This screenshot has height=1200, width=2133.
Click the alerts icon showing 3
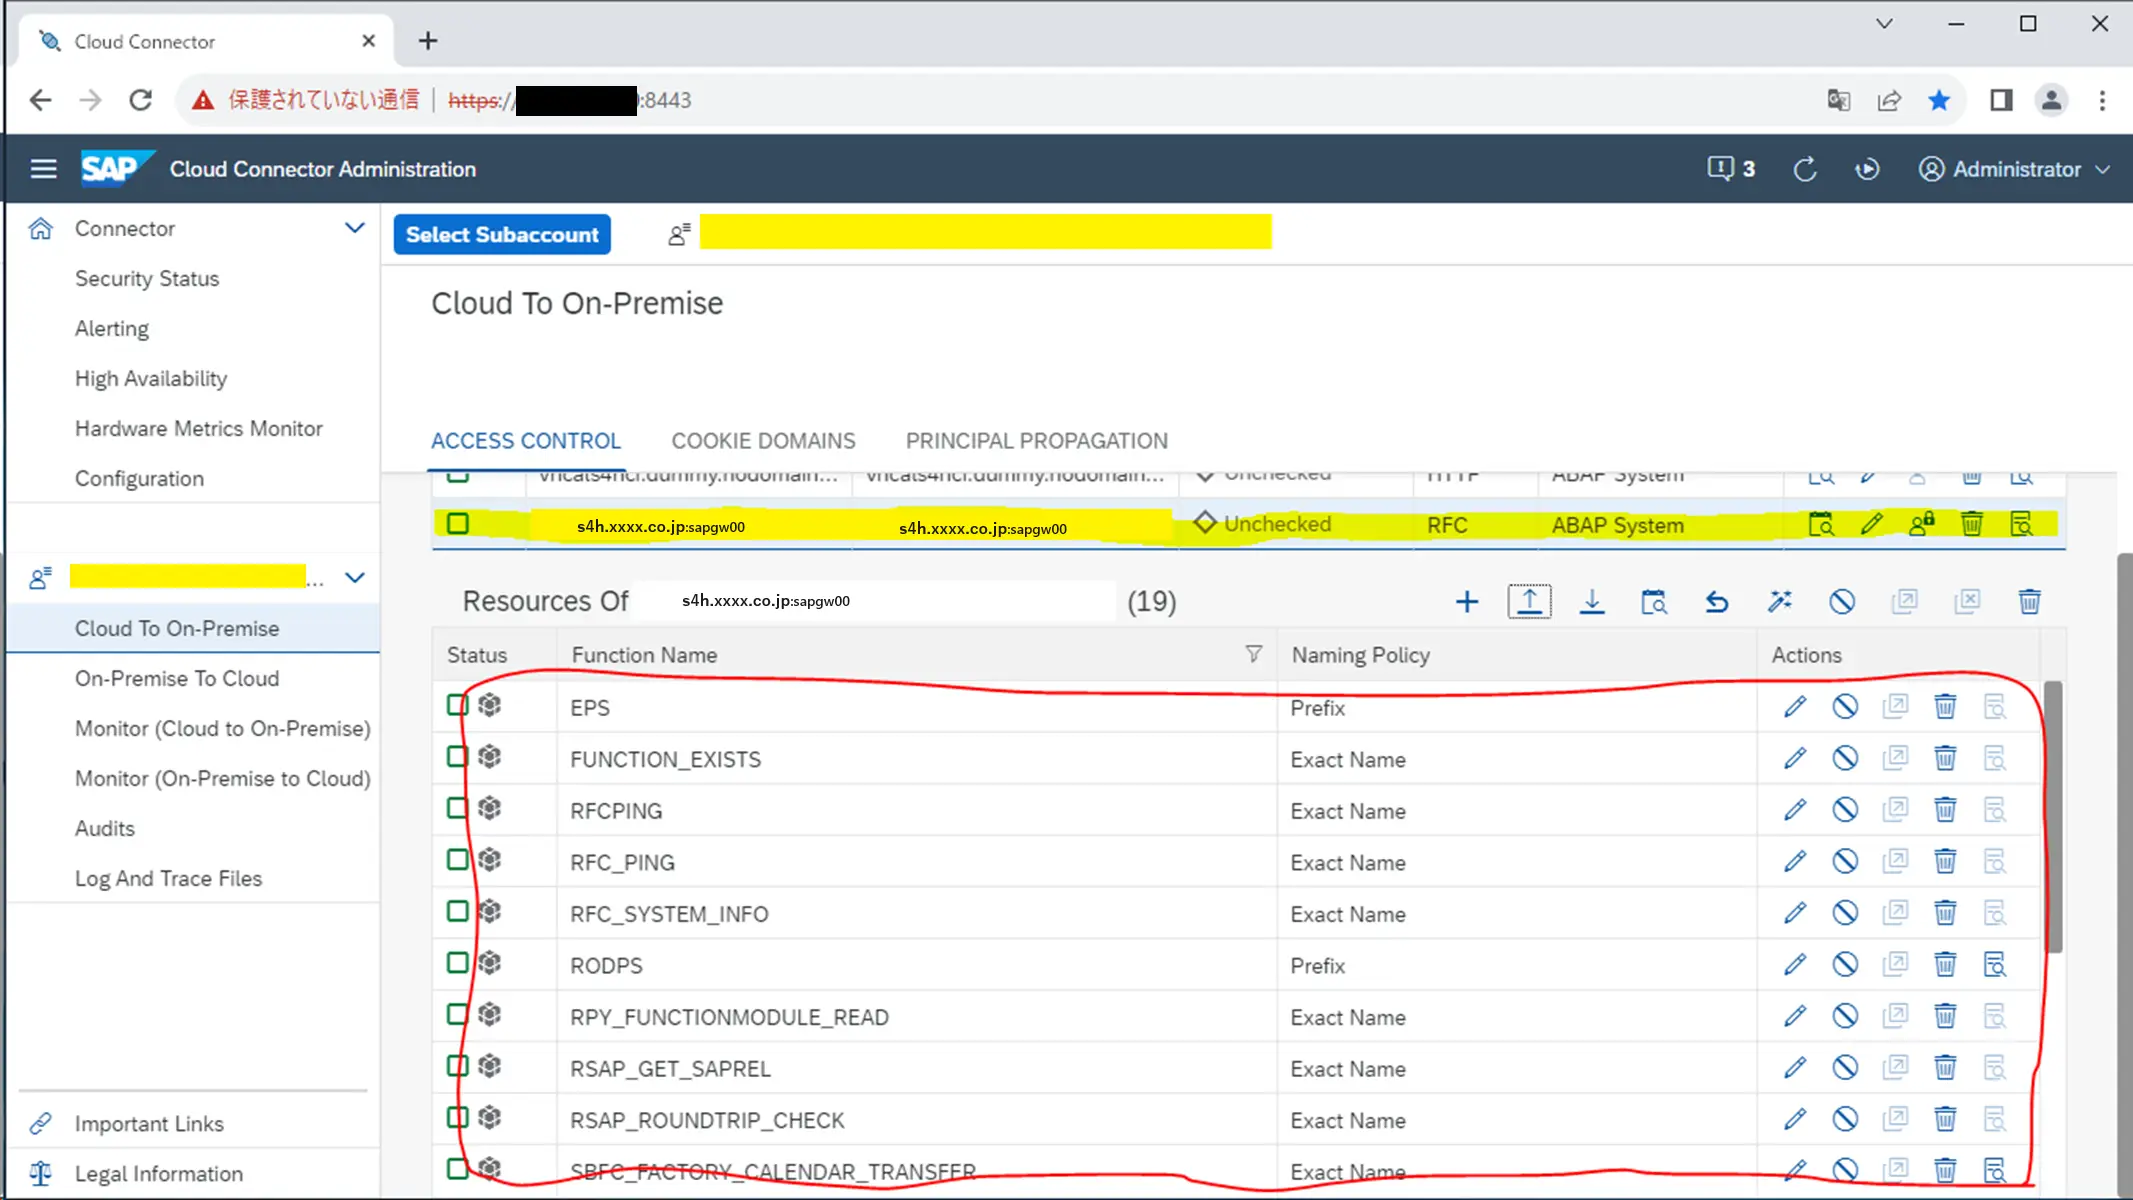1731,169
